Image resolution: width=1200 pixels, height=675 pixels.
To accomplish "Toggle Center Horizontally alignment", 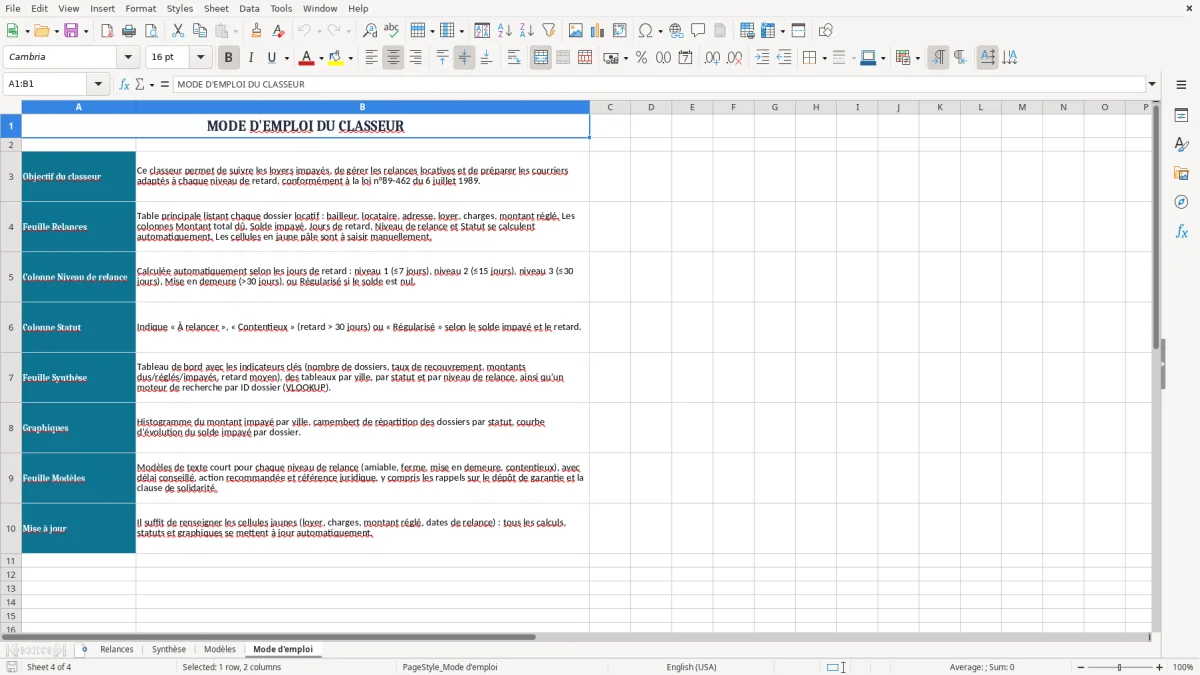I will click(393, 58).
